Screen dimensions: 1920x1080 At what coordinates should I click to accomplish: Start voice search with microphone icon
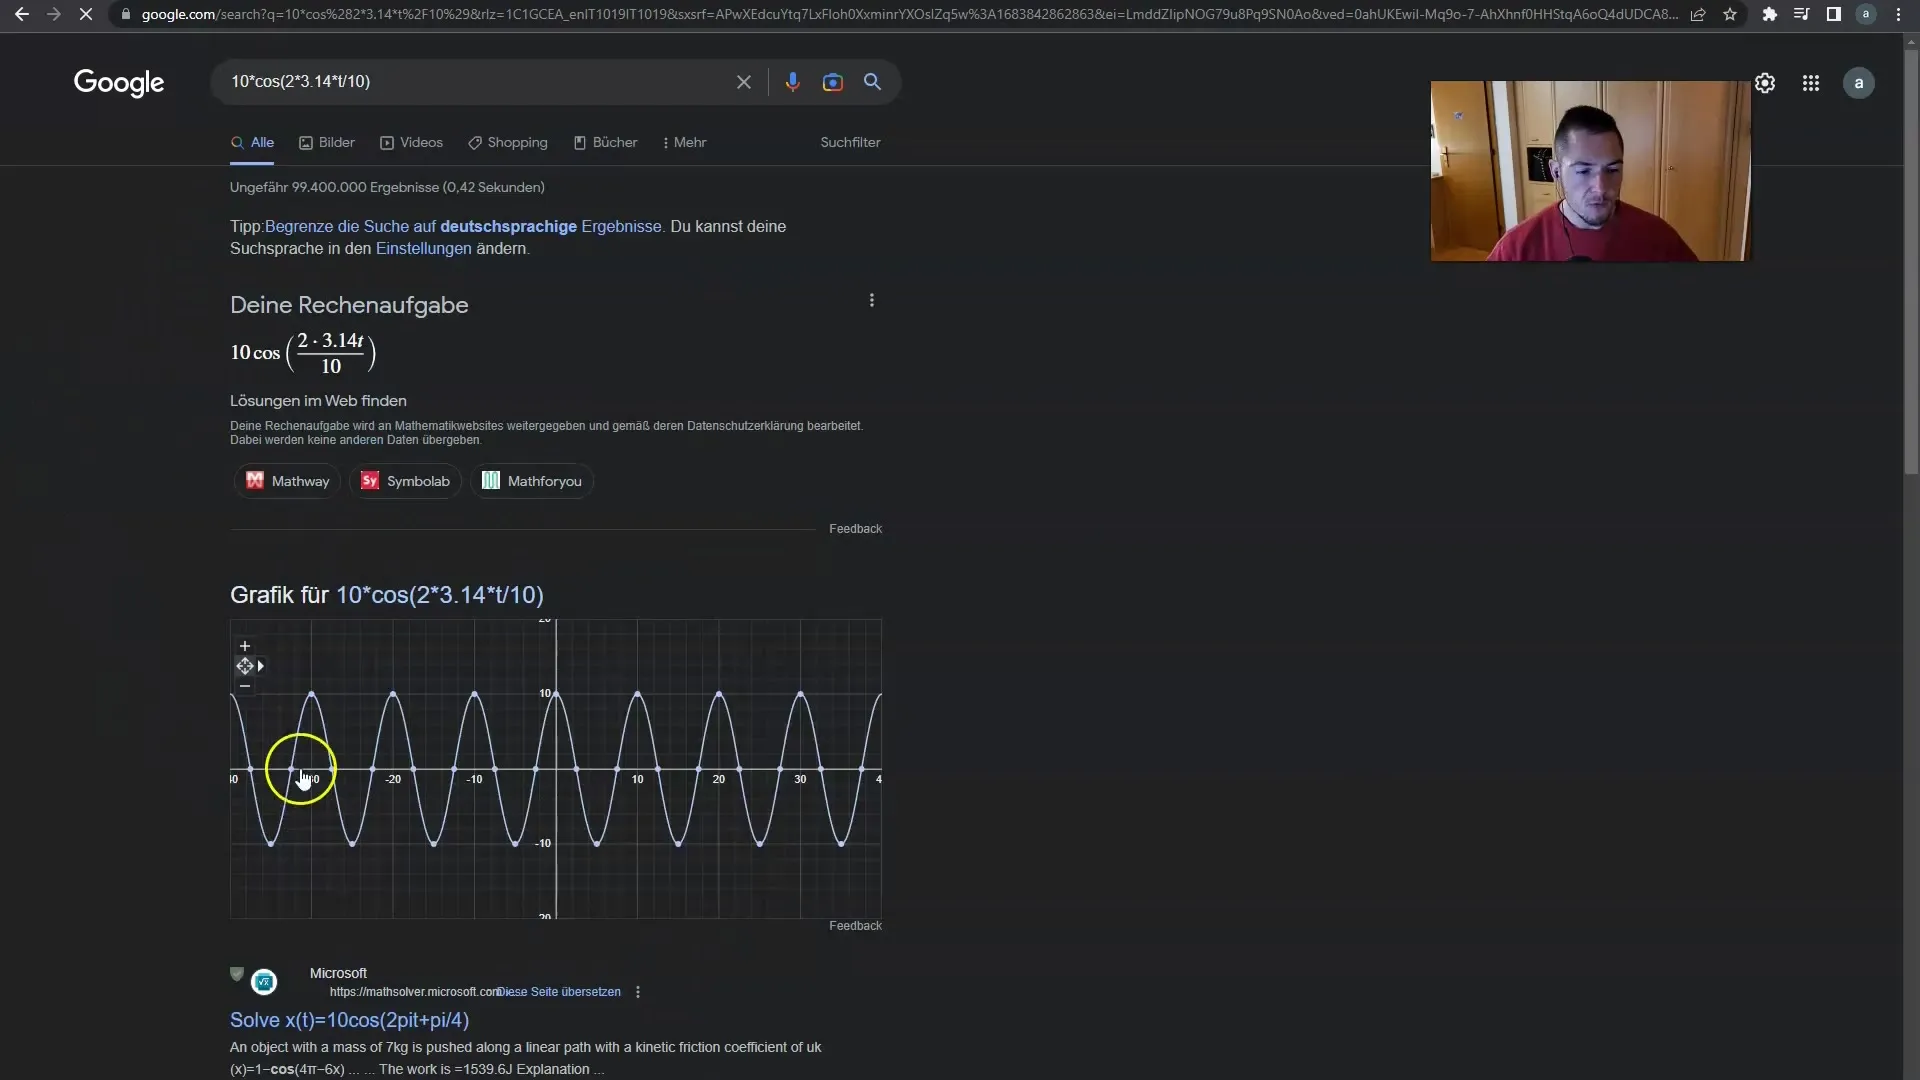[792, 82]
